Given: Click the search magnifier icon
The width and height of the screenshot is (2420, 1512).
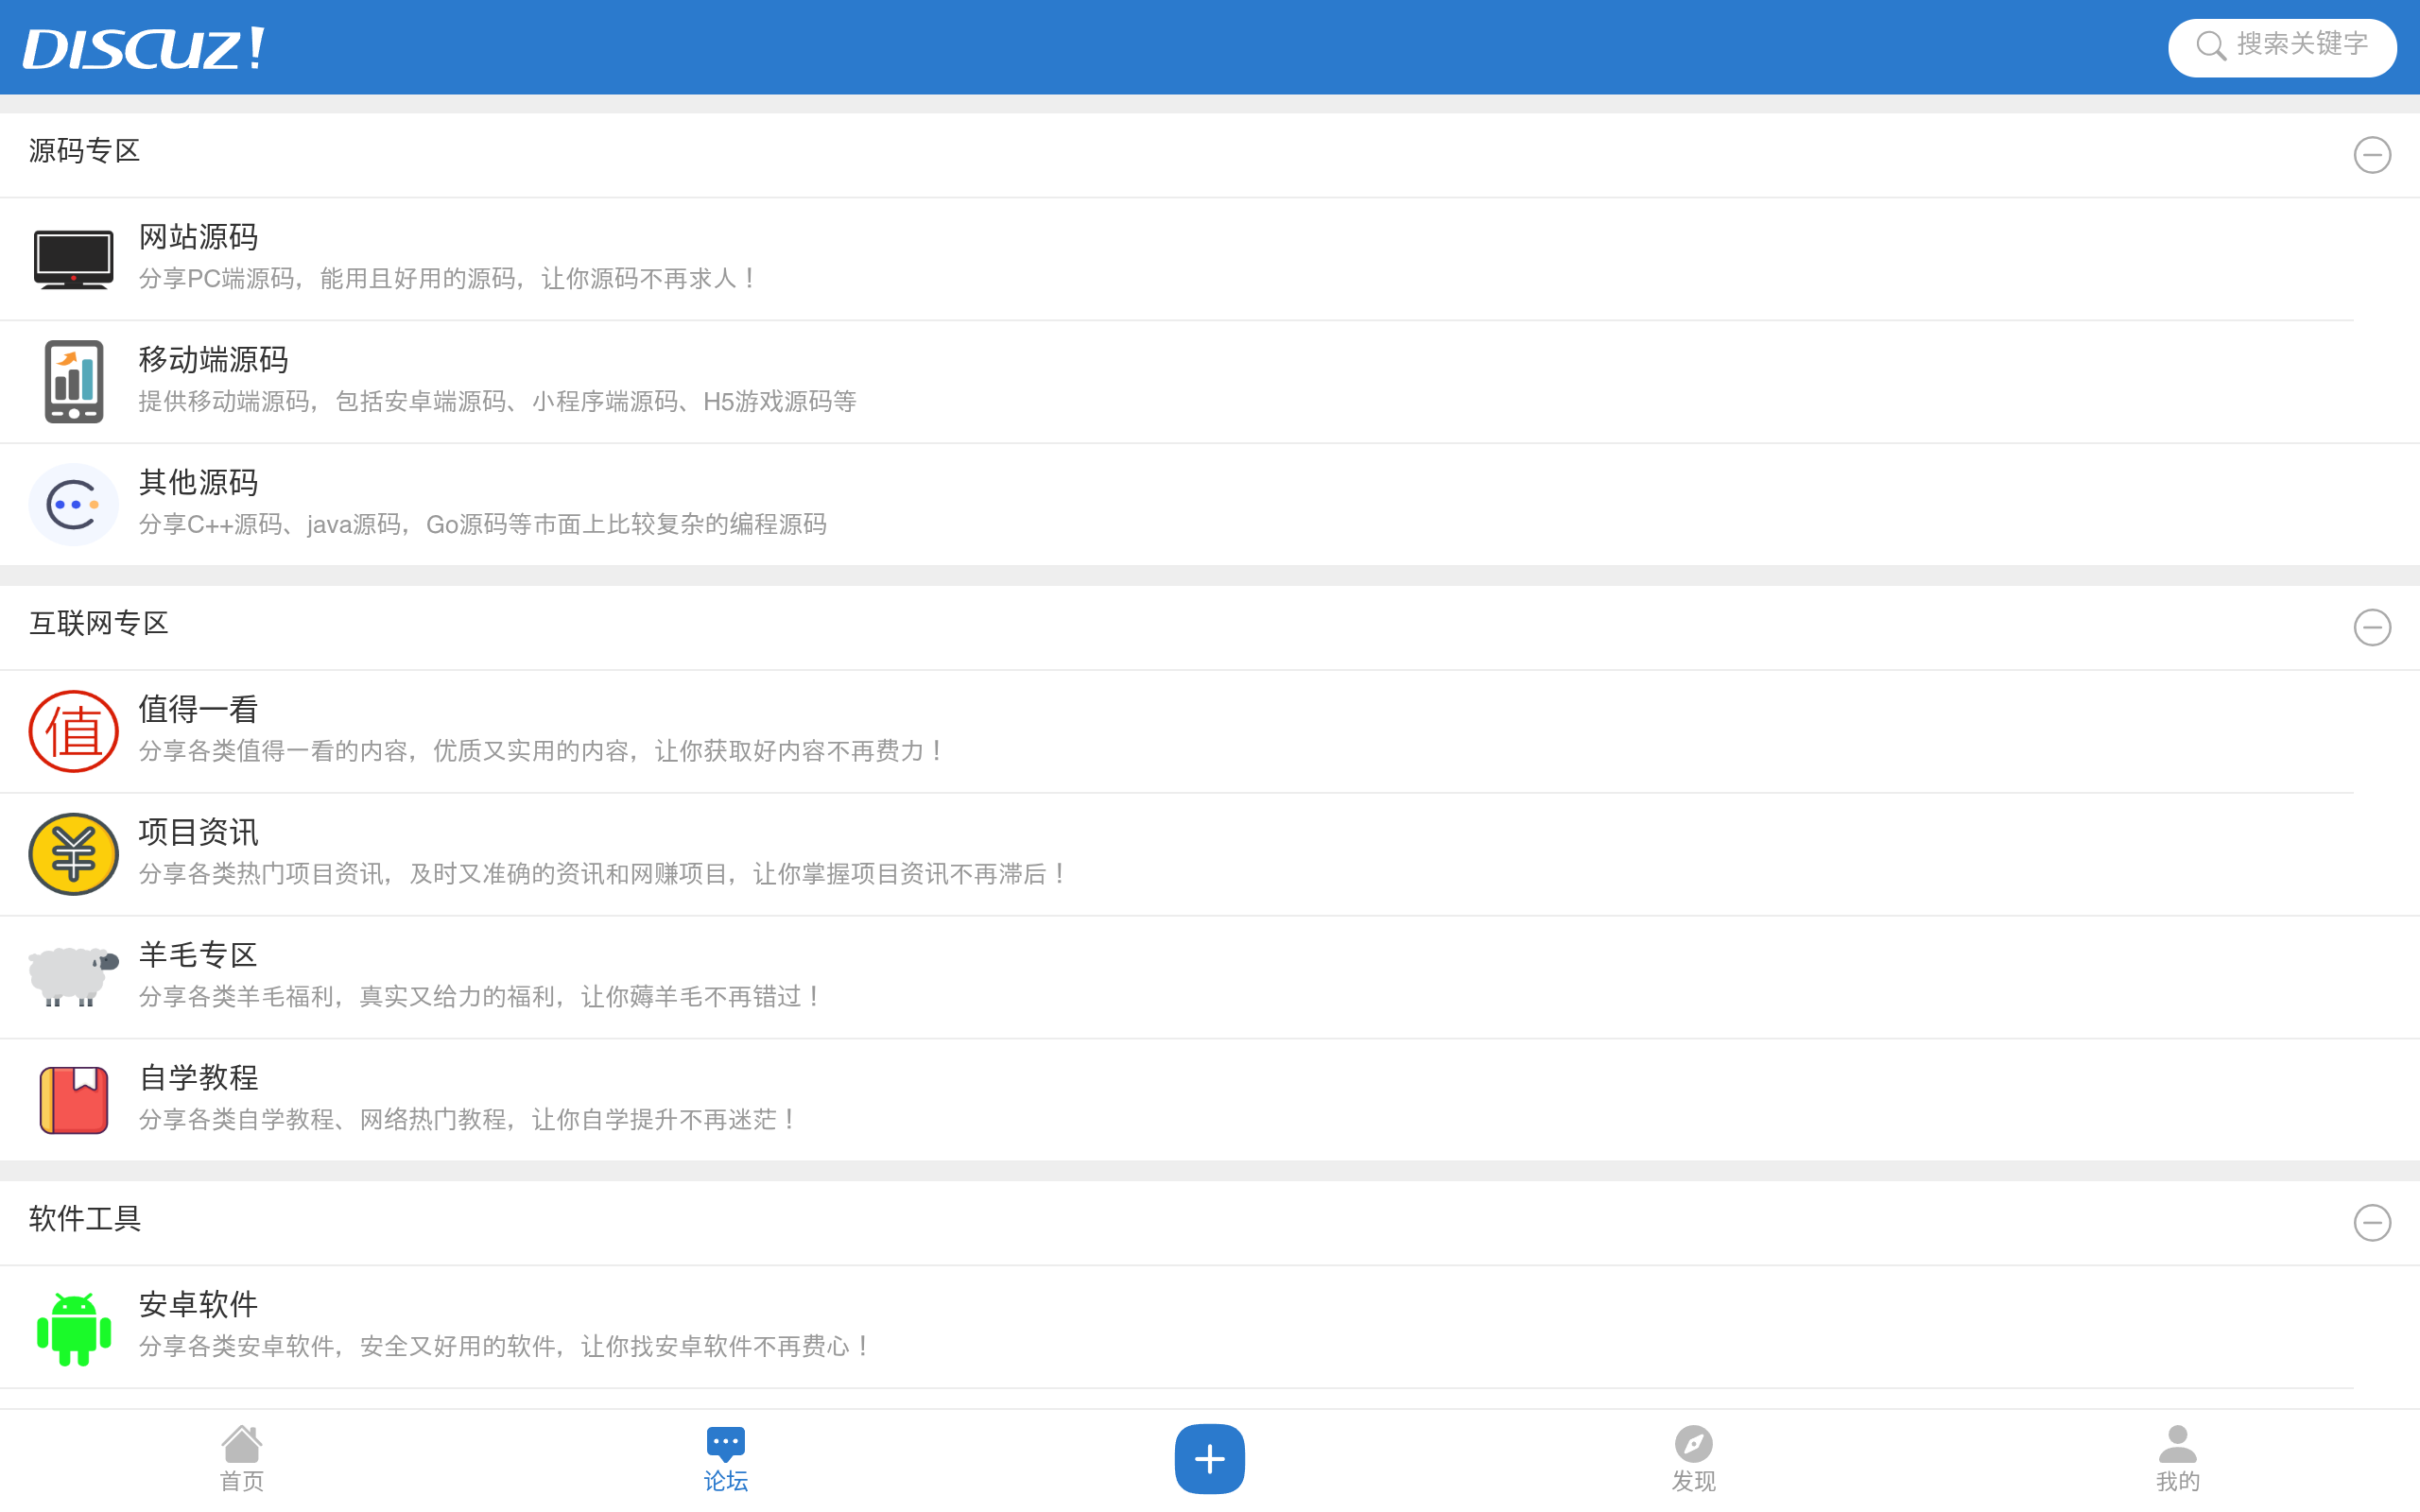Looking at the screenshot, I should pyautogui.click(x=2210, y=46).
